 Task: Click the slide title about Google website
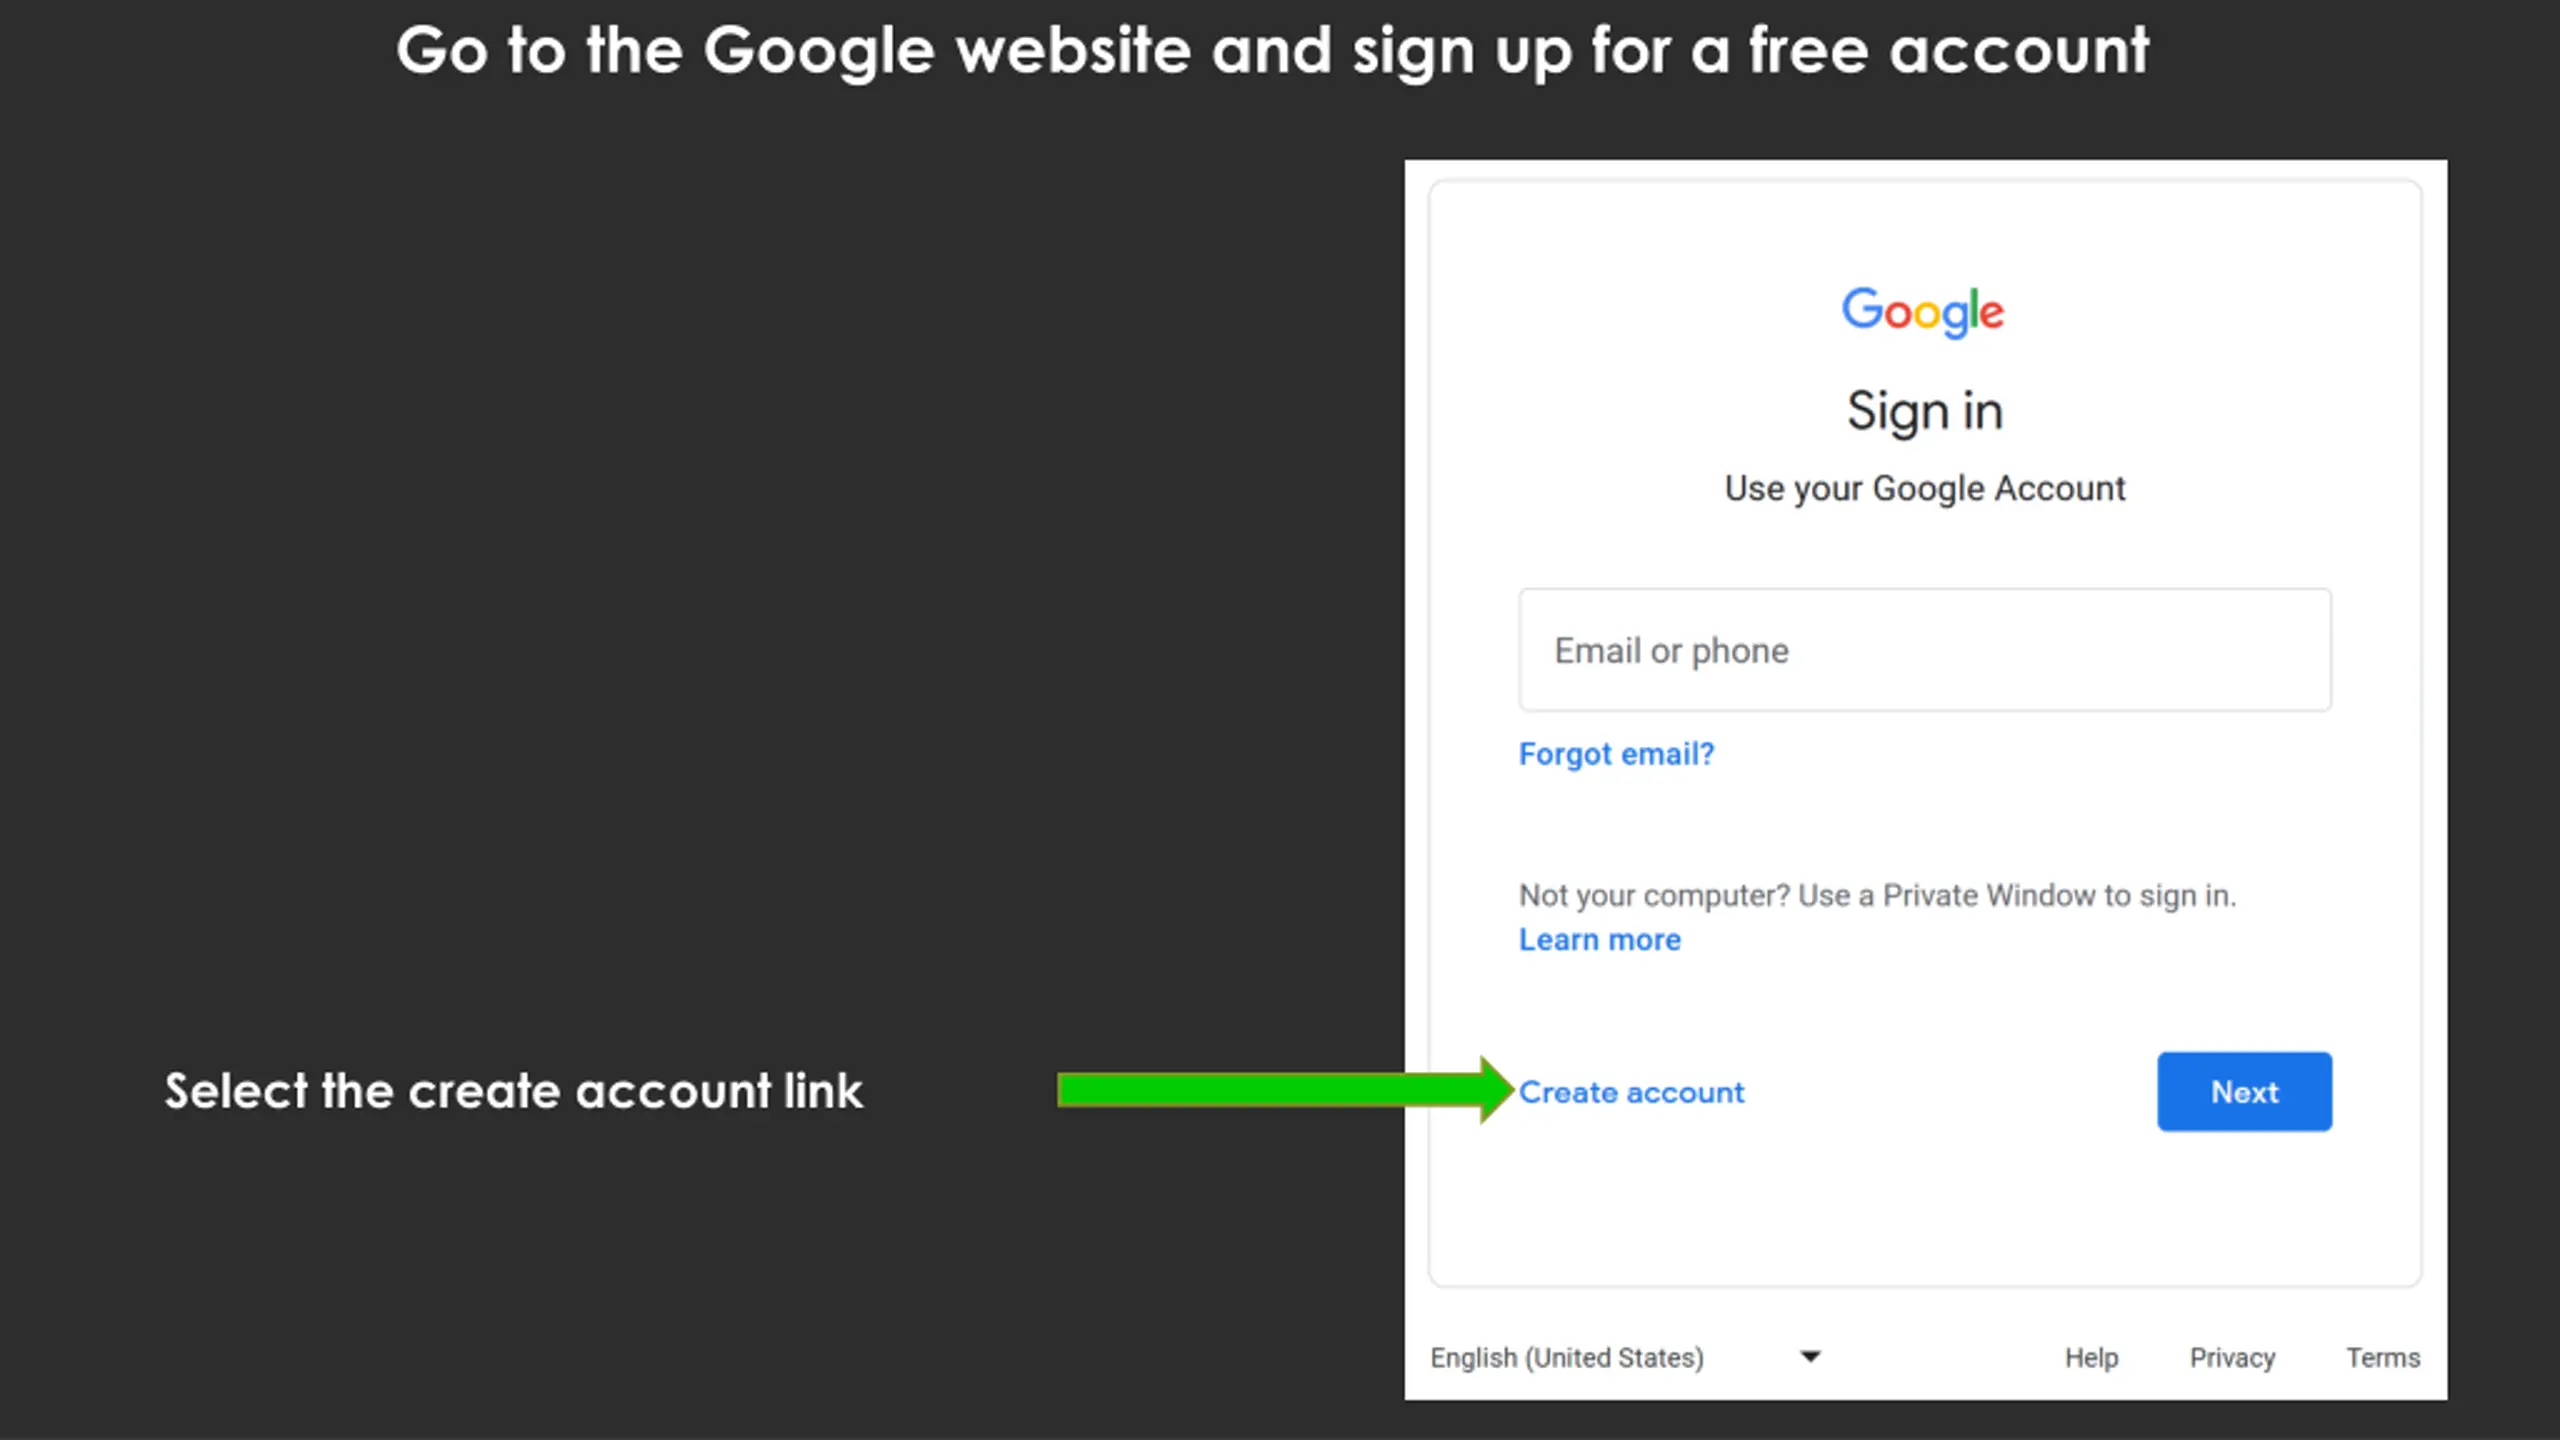(x=1272, y=50)
